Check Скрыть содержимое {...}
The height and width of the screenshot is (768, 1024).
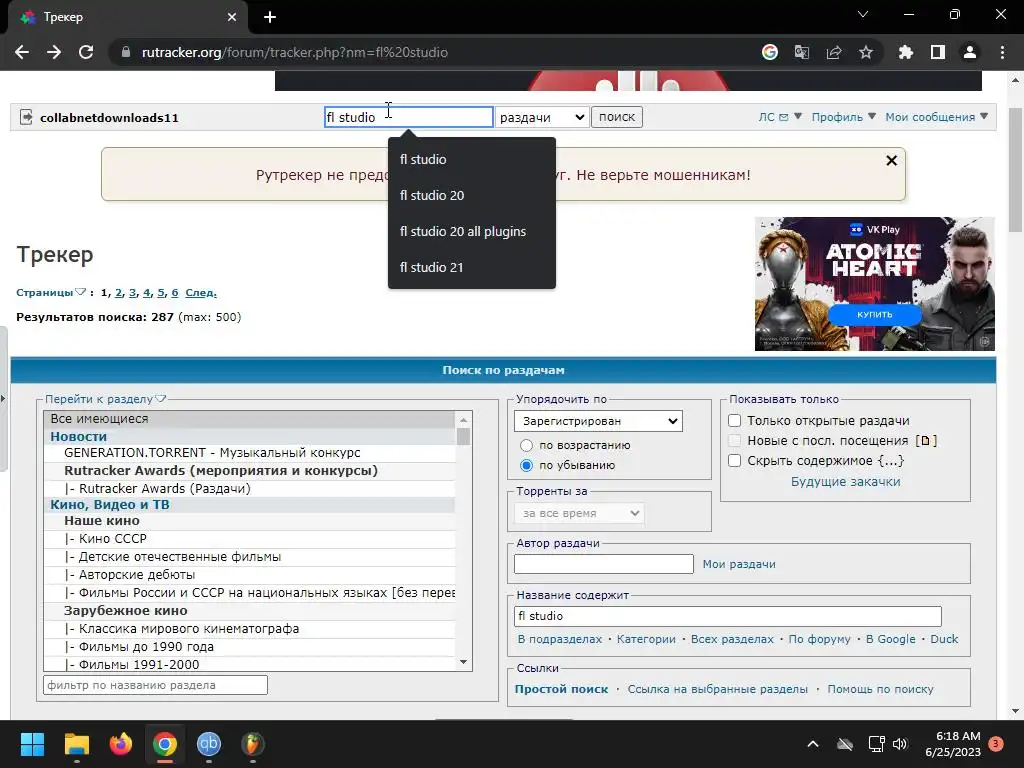coord(735,460)
